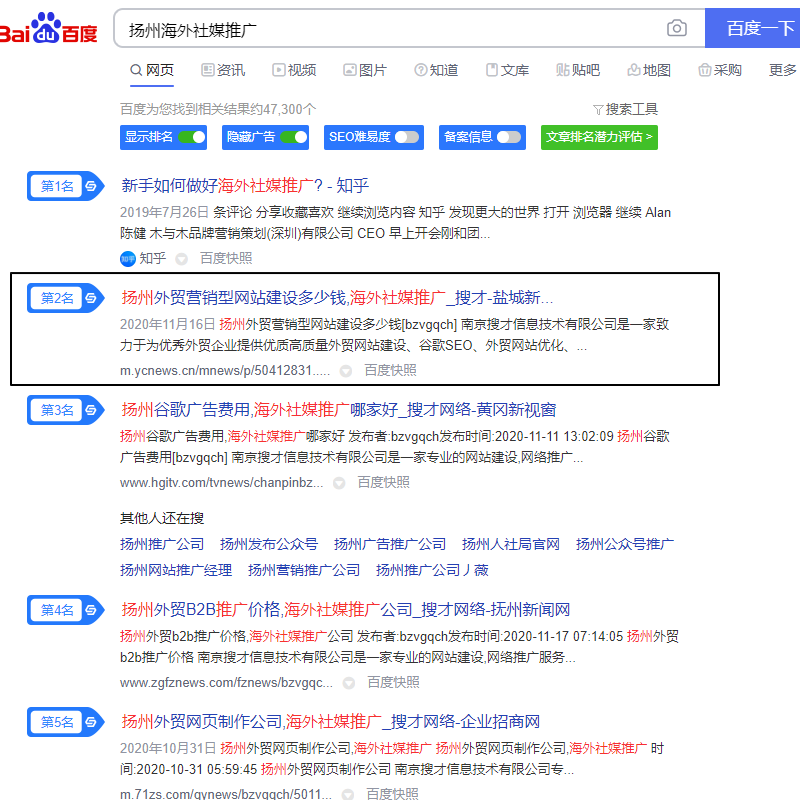Viewport: 800px width, 800px height.
Task: Click the rank 4 badge icon
Action: point(66,610)
